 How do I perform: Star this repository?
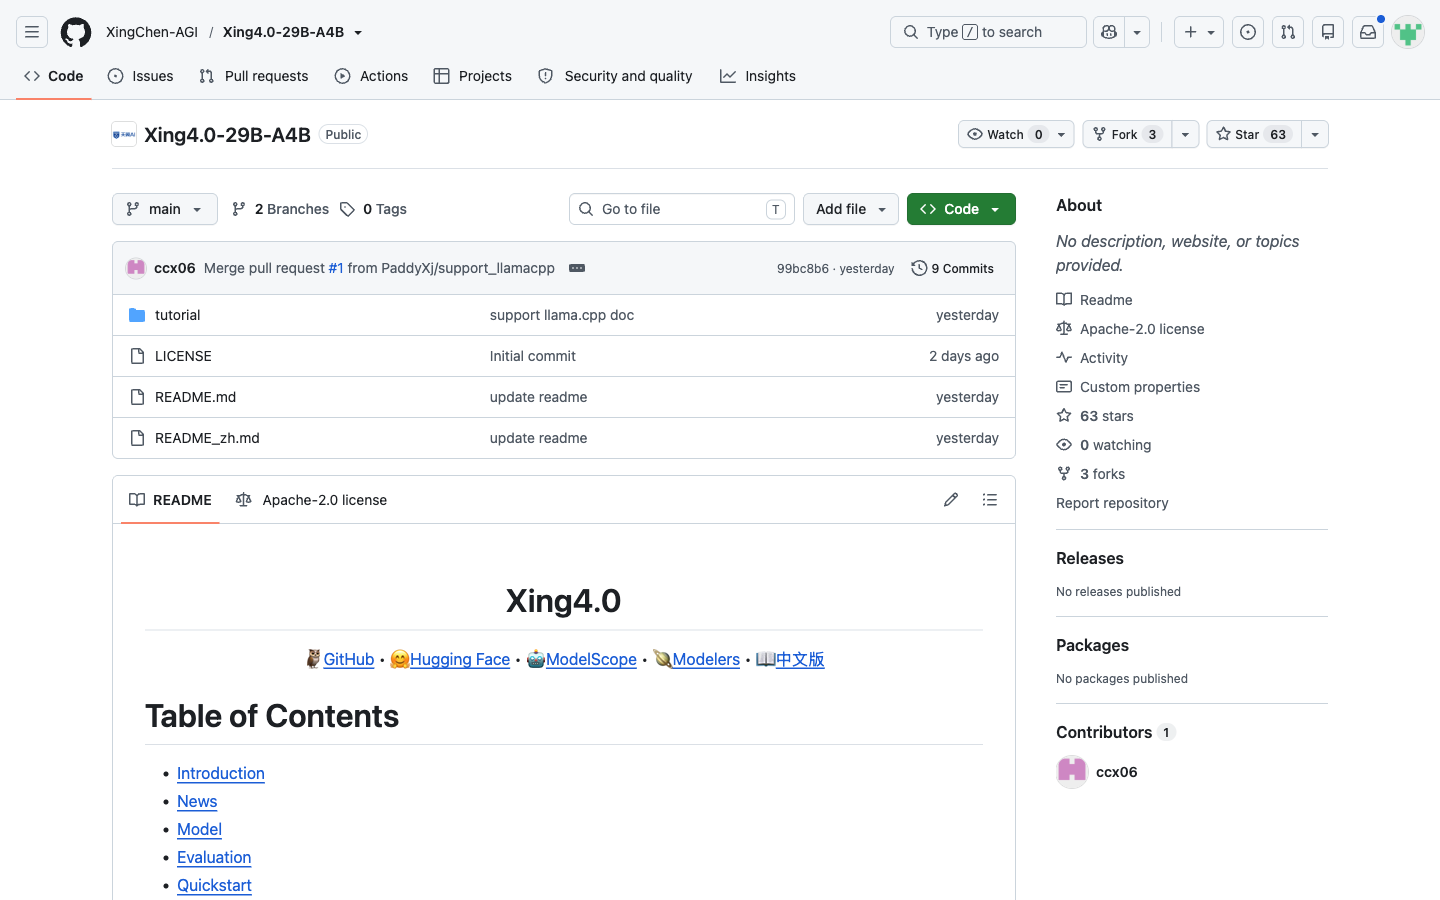(1253, 134)
